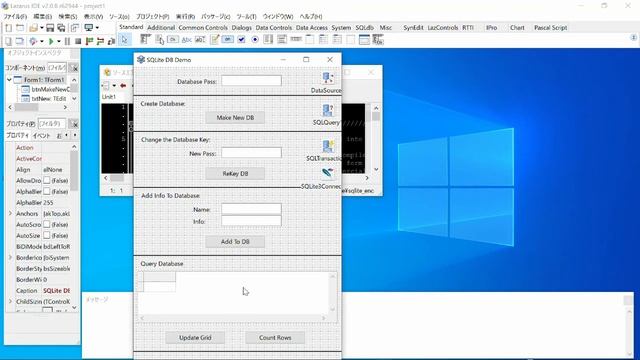Switch to the Data Access palette tab
Viewport: 640px width, 360px height.
pyautogui.click(x=311, y=28)
